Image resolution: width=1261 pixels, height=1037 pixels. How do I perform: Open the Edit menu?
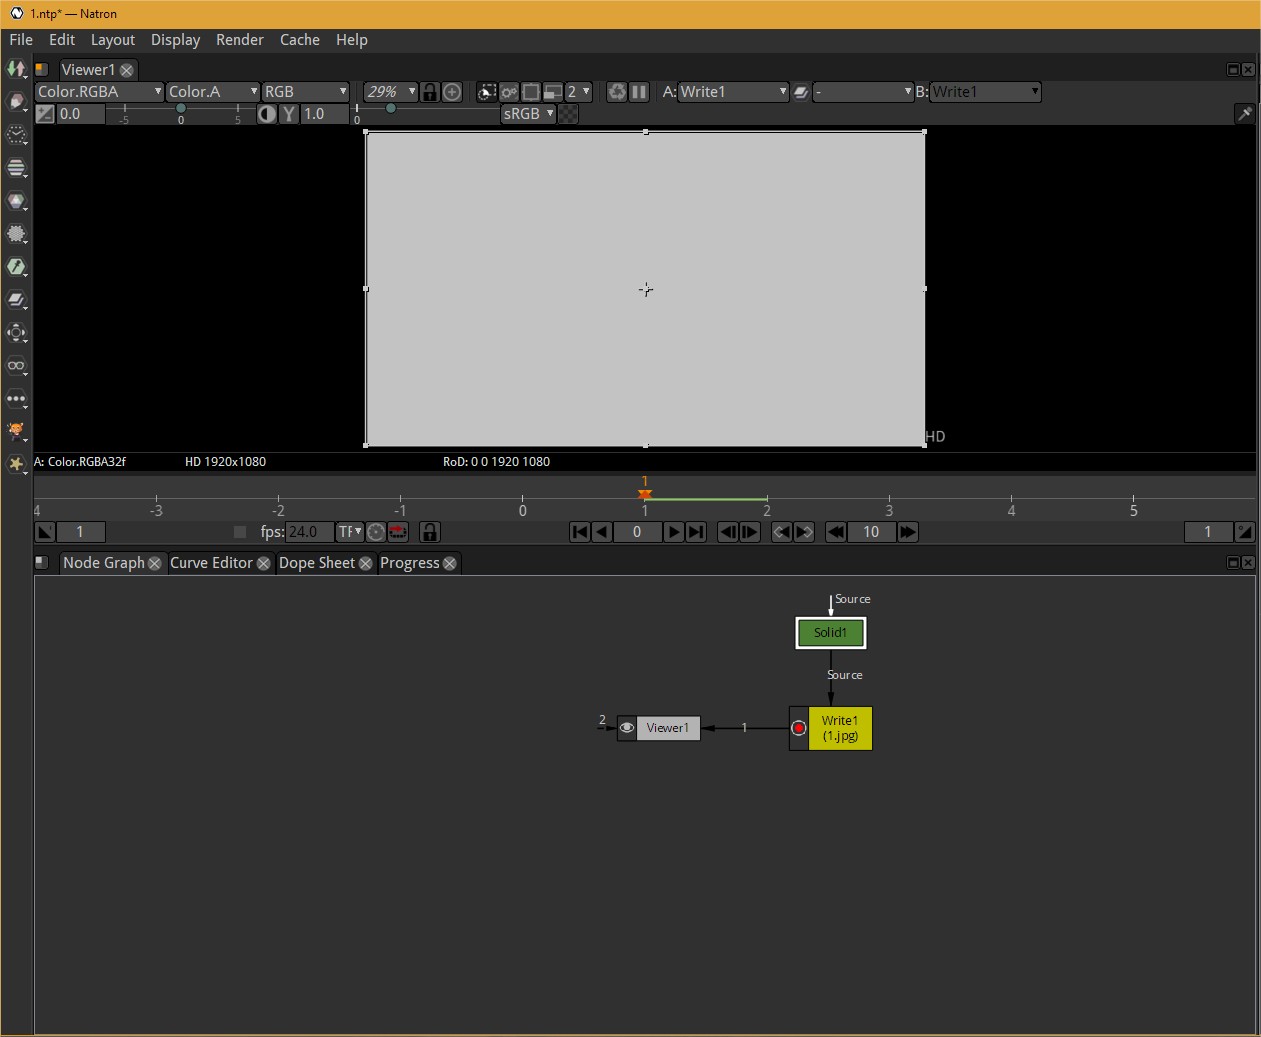point(62,40)
